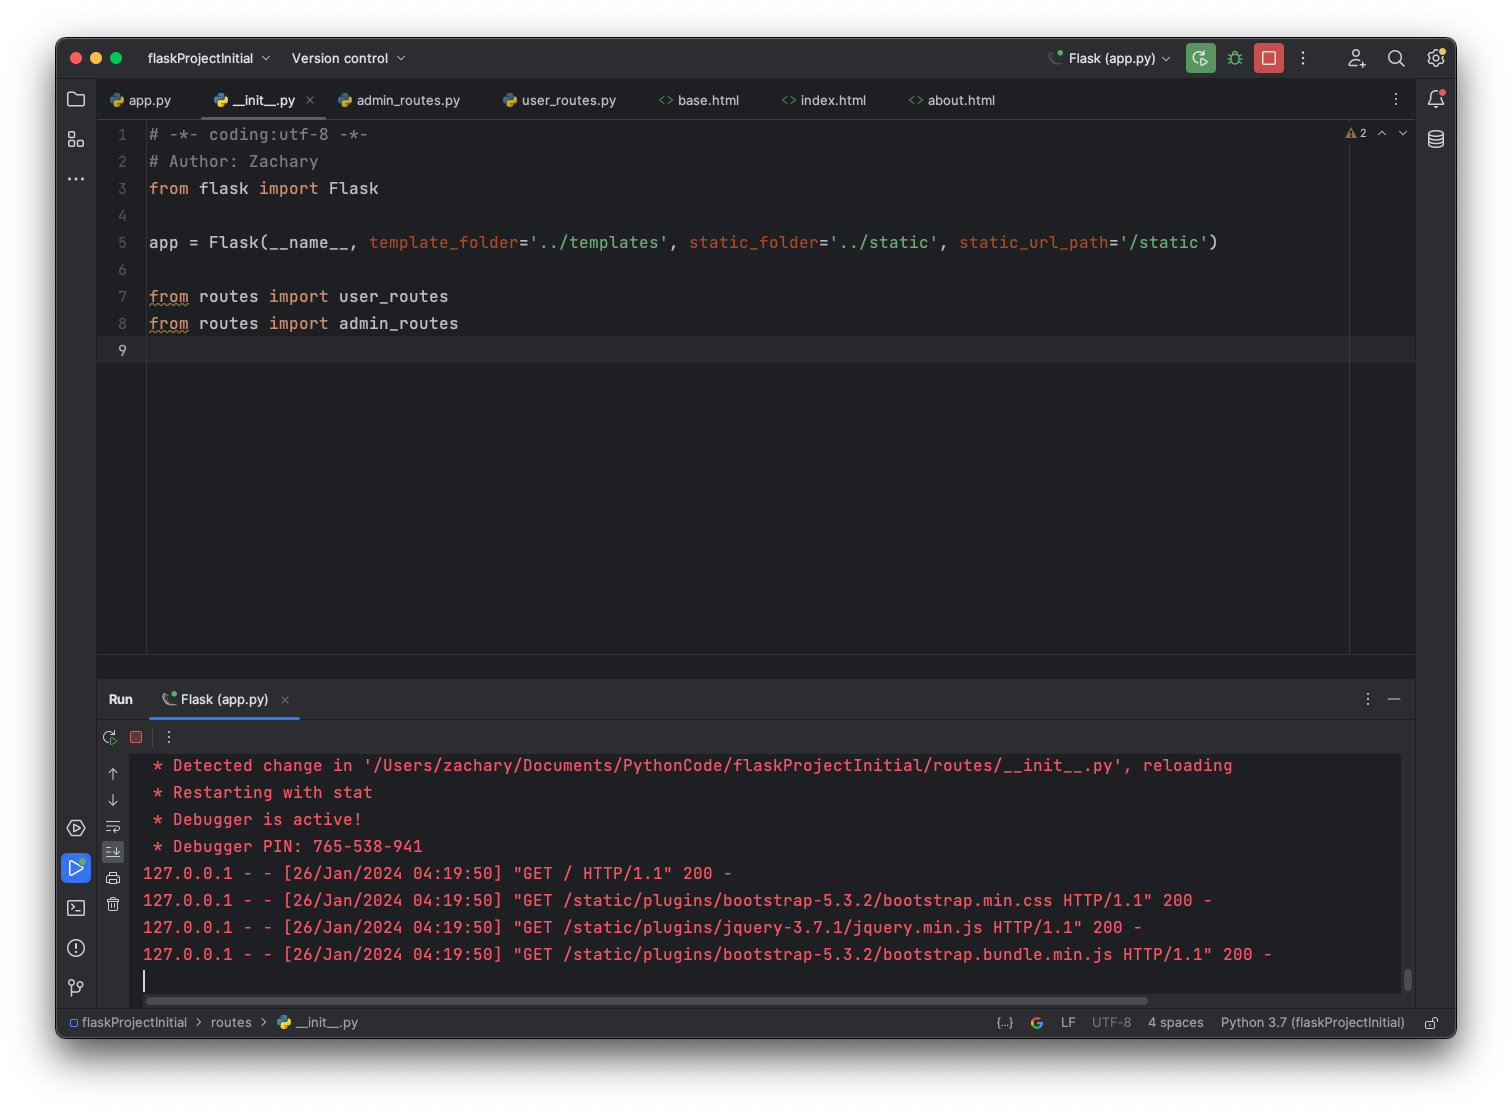Rerun the Flask app from the top toolbar
Screen dimensions: 1512x1112
pos(1200,58)
